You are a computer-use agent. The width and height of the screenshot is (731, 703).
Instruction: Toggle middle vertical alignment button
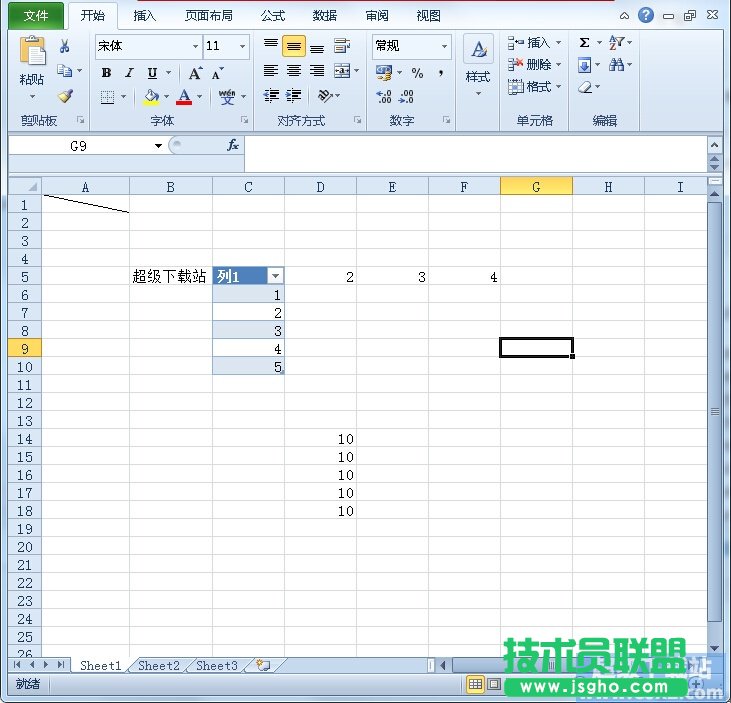[x=293, y=46]
